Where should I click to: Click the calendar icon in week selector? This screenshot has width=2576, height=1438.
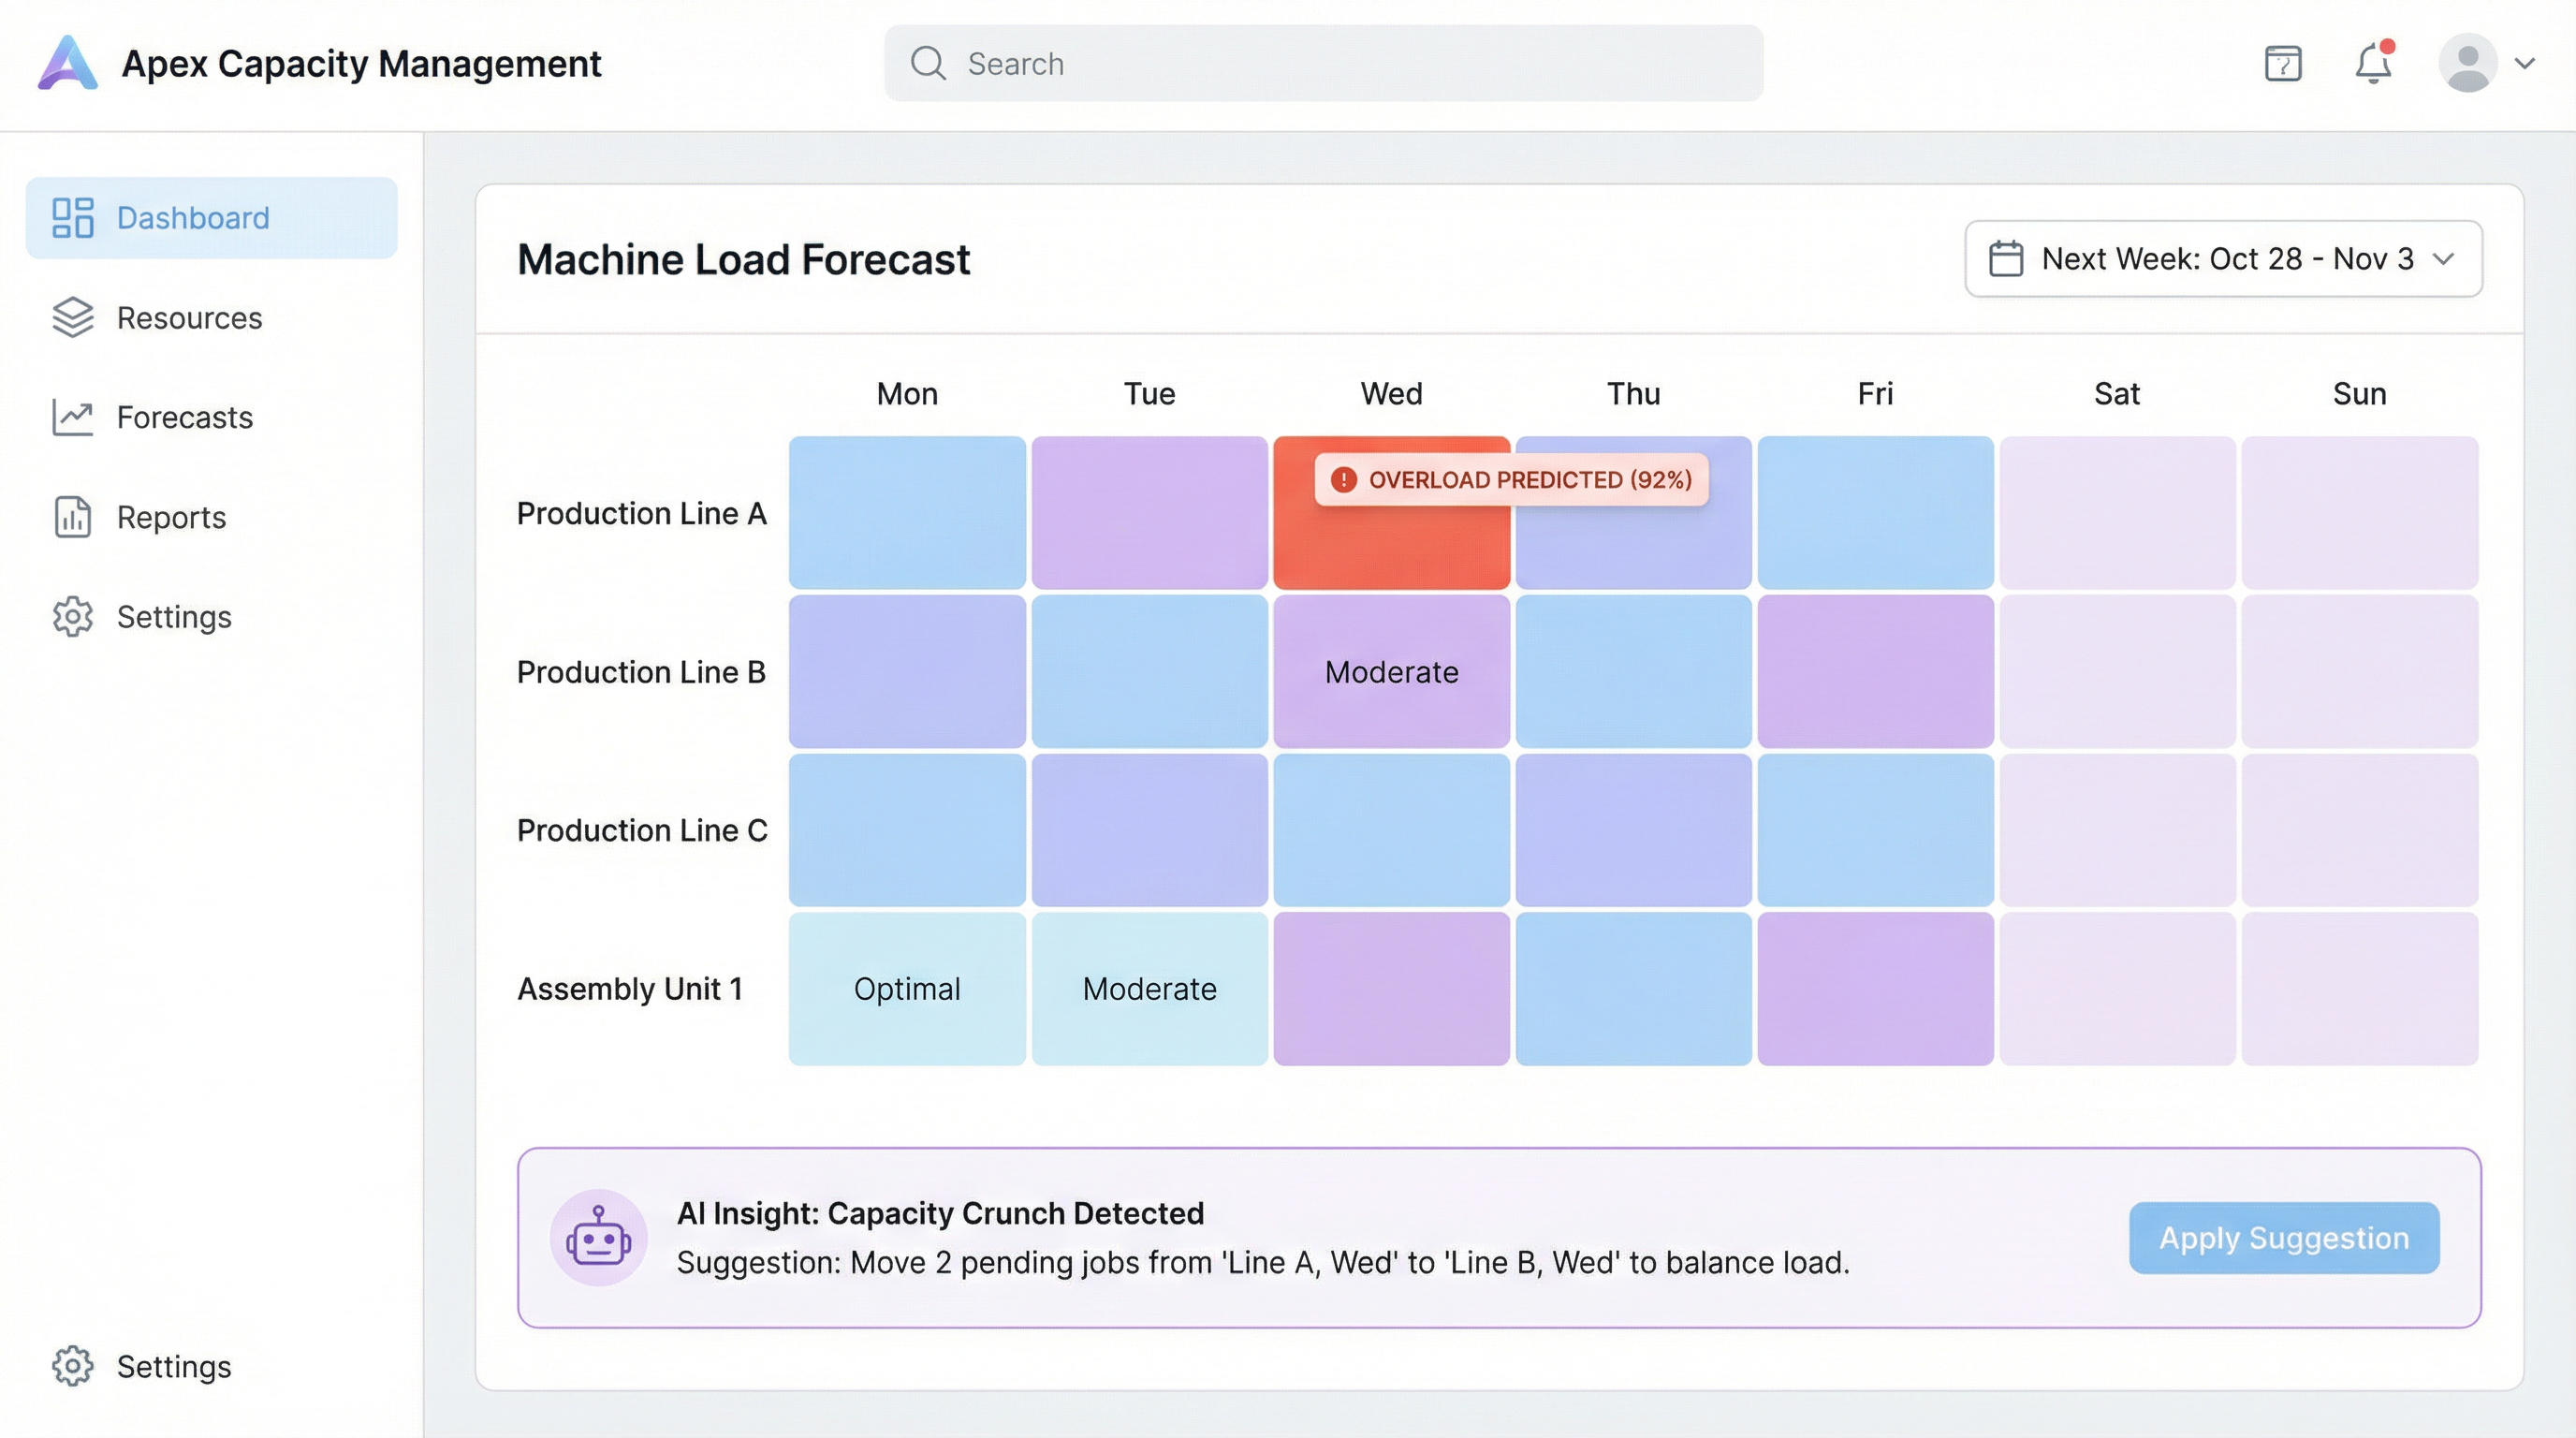[2005, 259]
